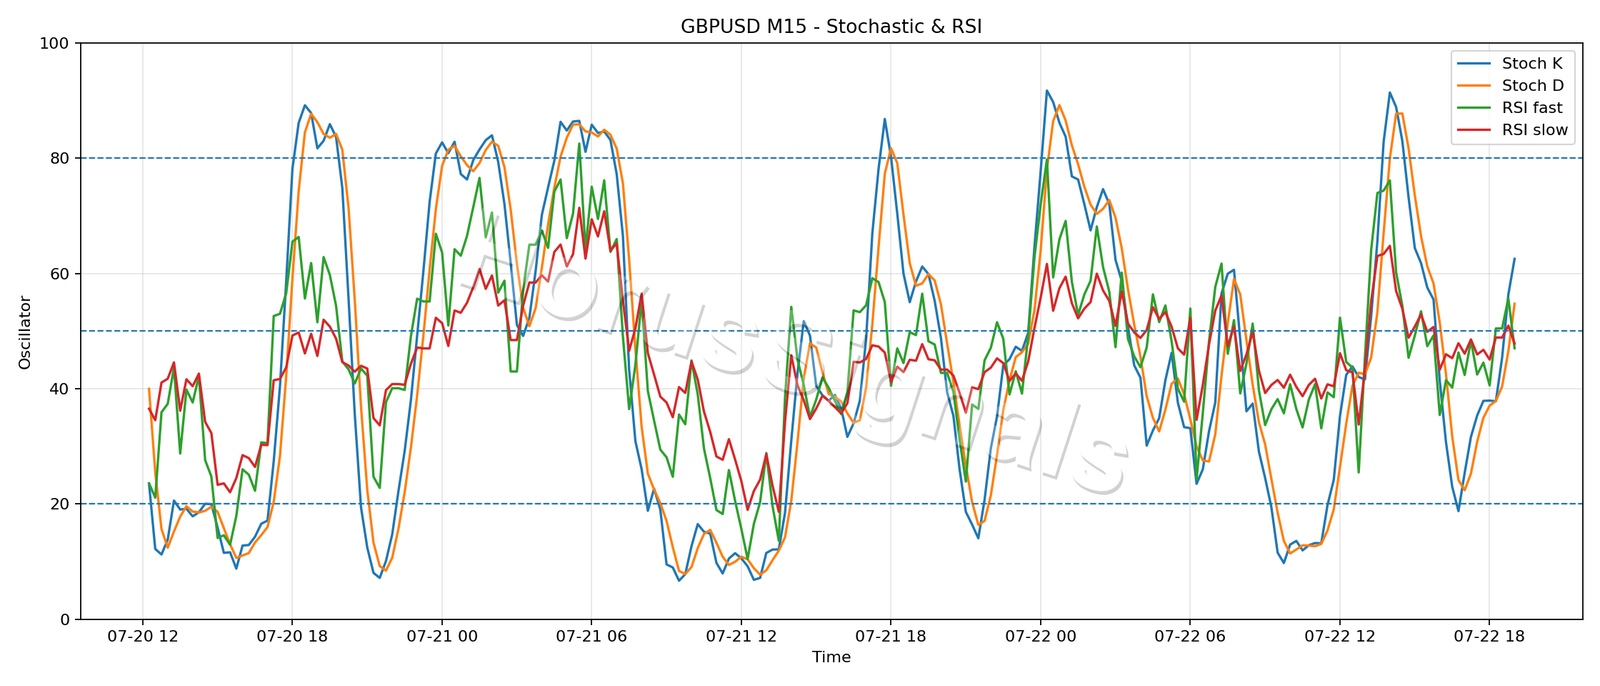
Task: Click the red RSI slow legend line sample
Action: coord(1474,130)
